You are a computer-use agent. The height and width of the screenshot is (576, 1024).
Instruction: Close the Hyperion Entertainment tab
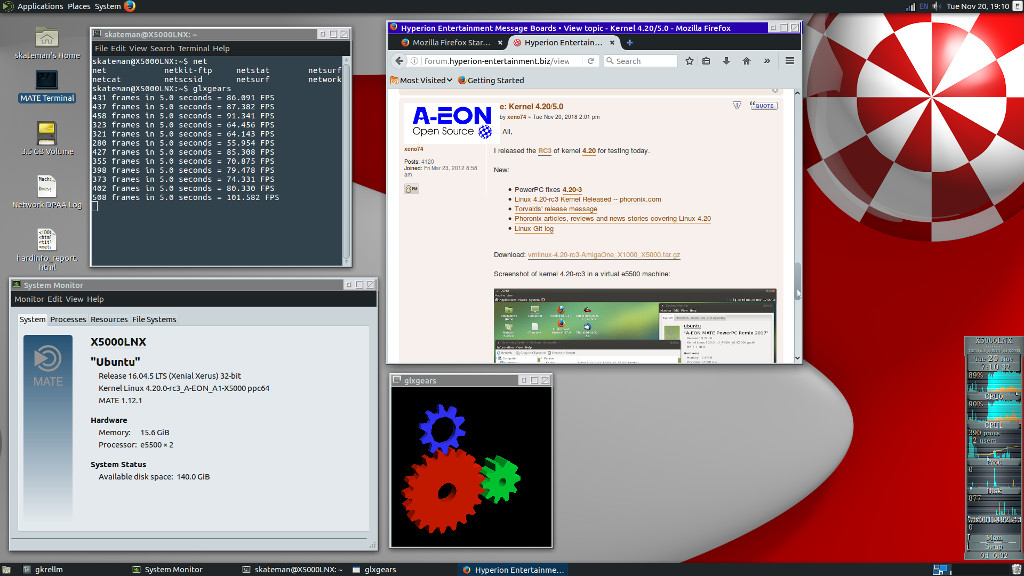612,42
